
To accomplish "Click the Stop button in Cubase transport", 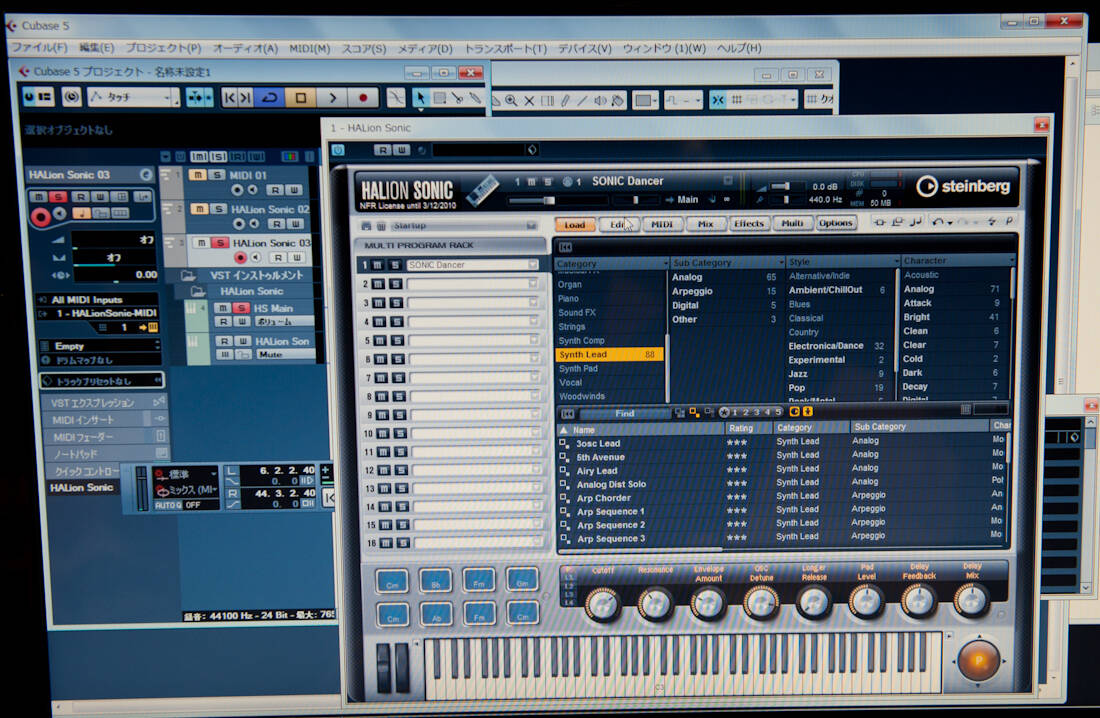I will (300, 98).
